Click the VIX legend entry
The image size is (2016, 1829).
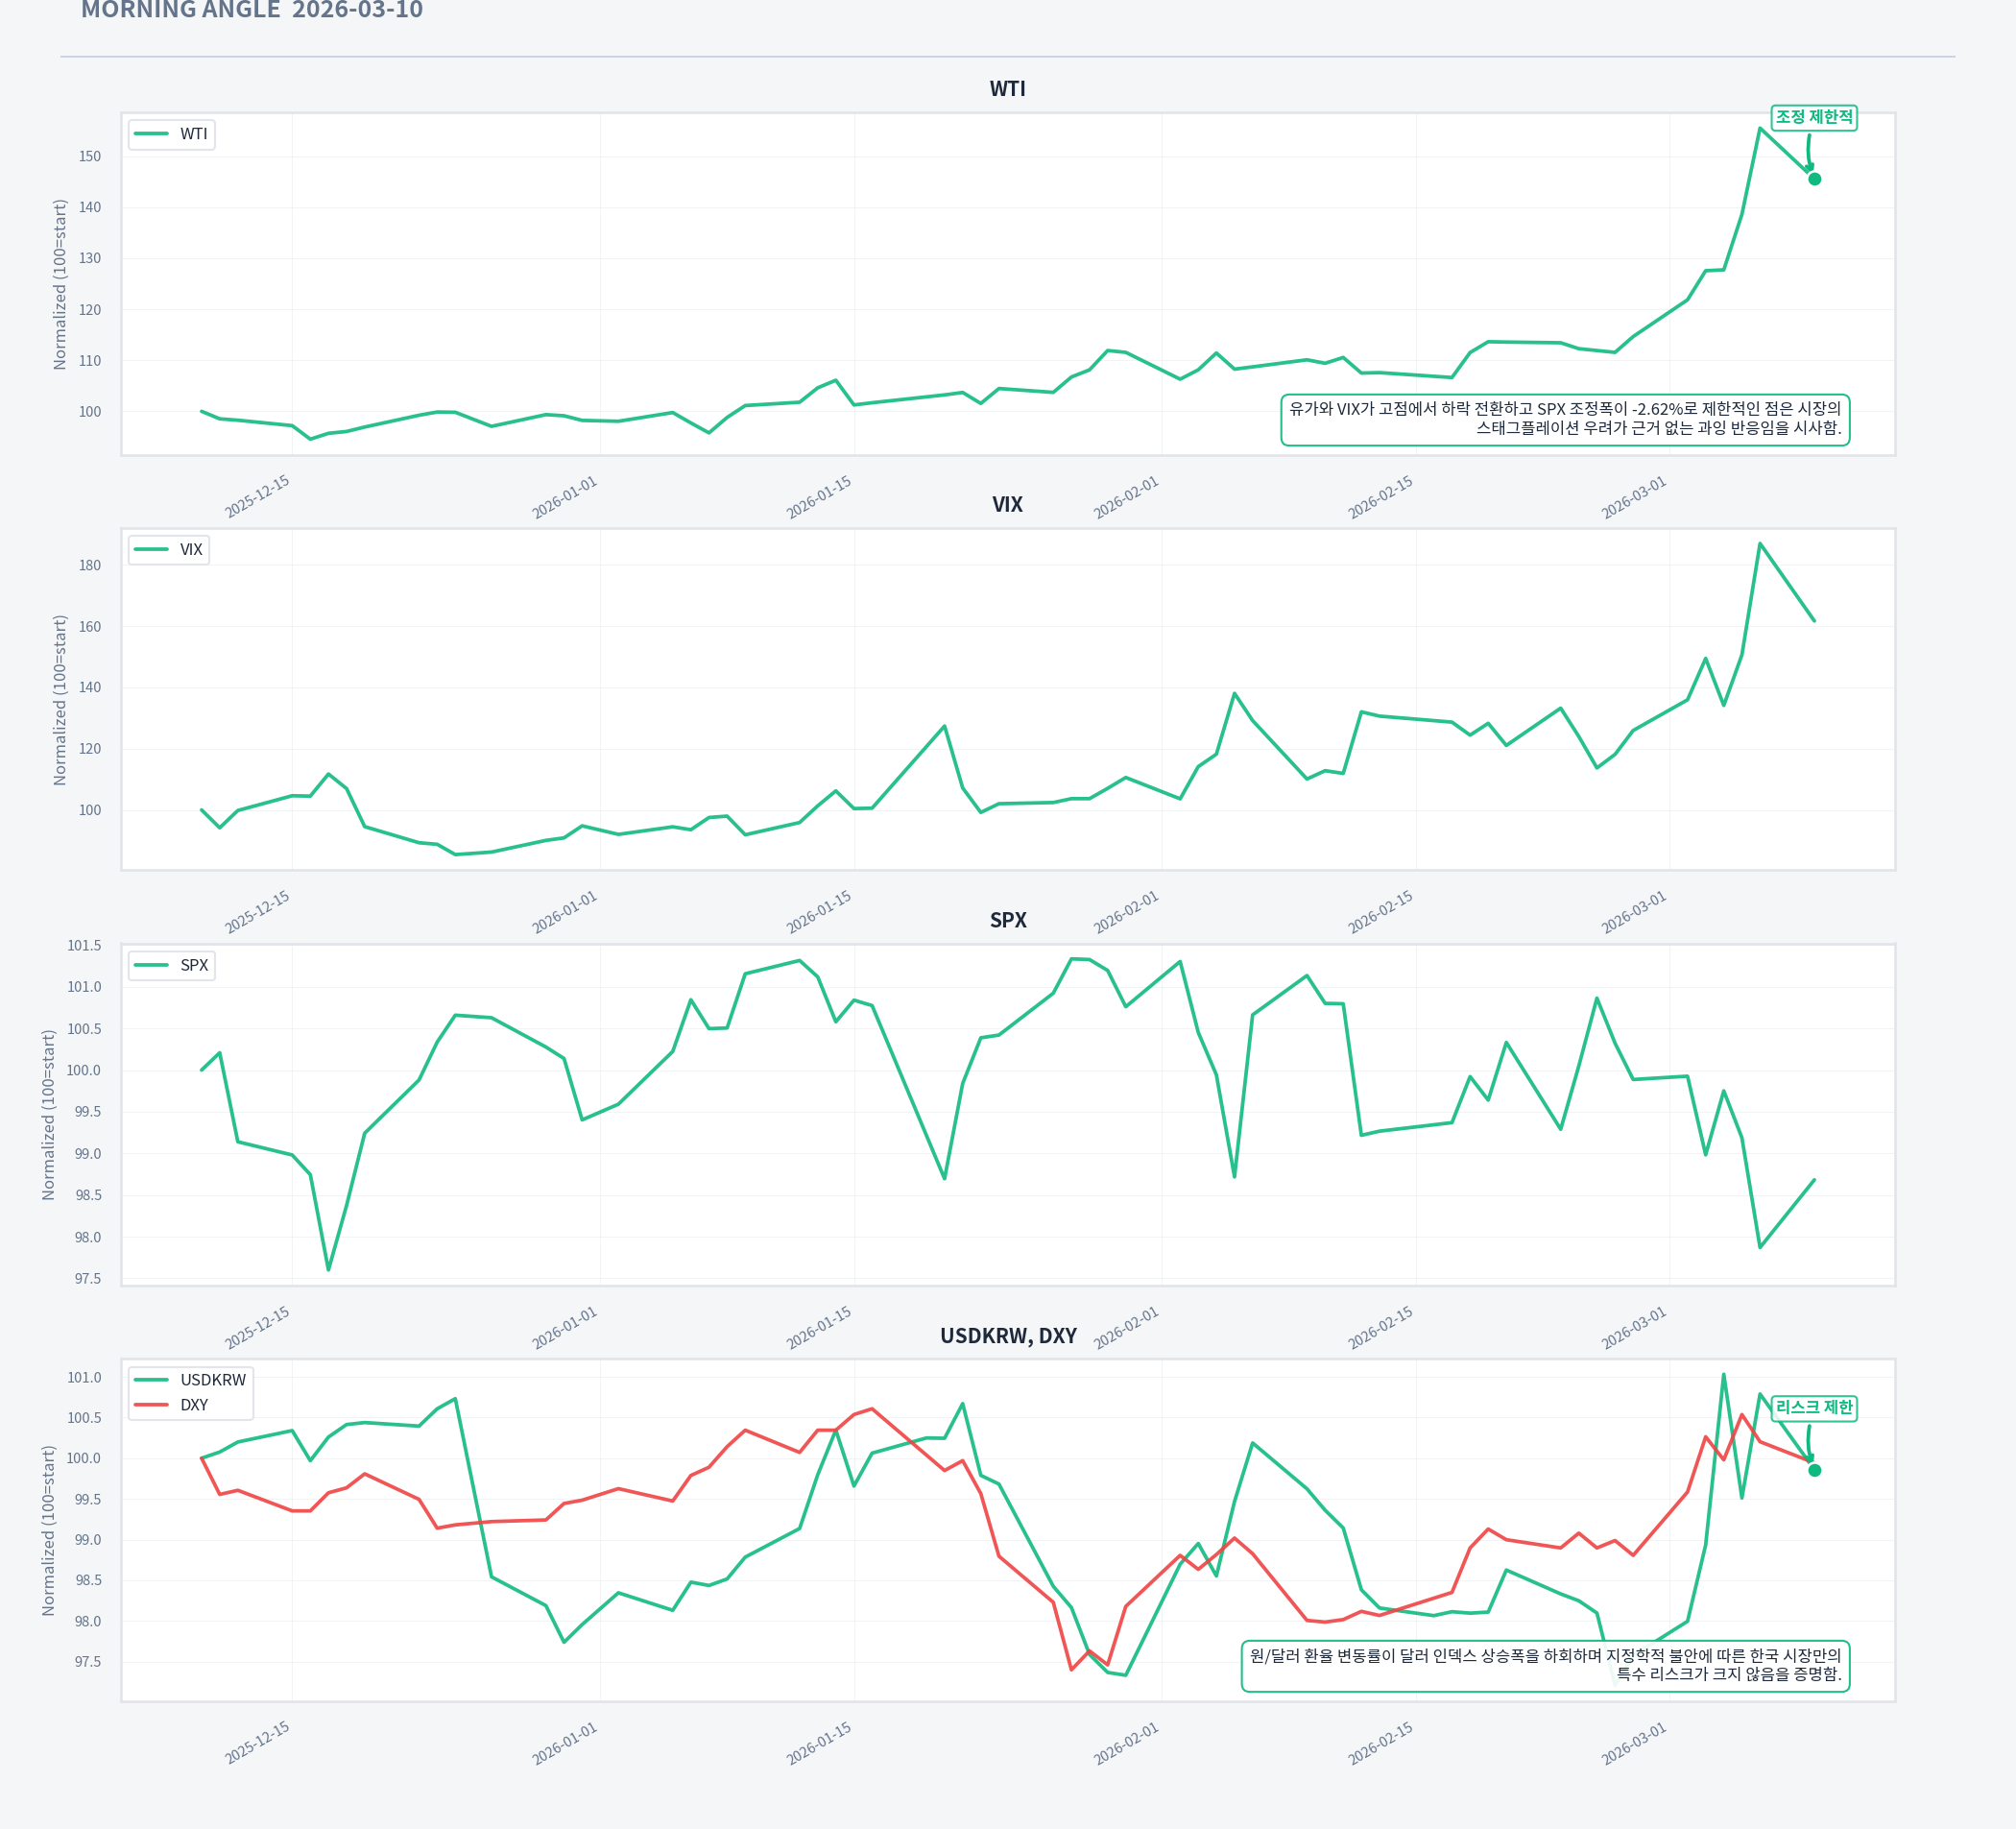click(169, 549)
